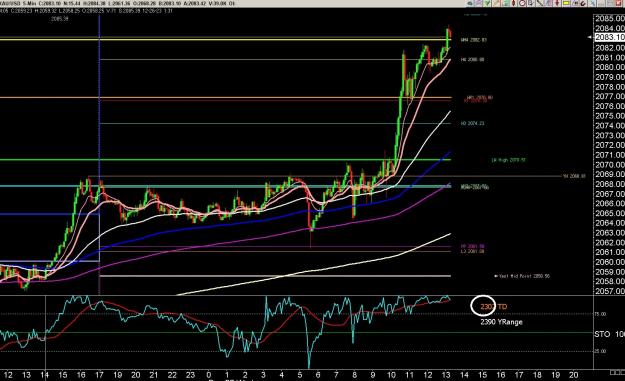Click the YRange value label

501,322
